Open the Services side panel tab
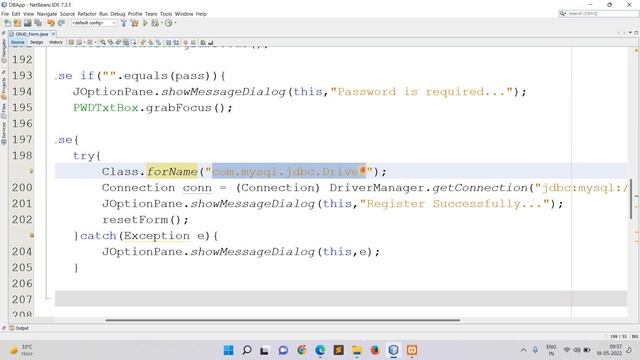This screenshot has width=640, height=360. pyautogui.click(x=4, y=133)
